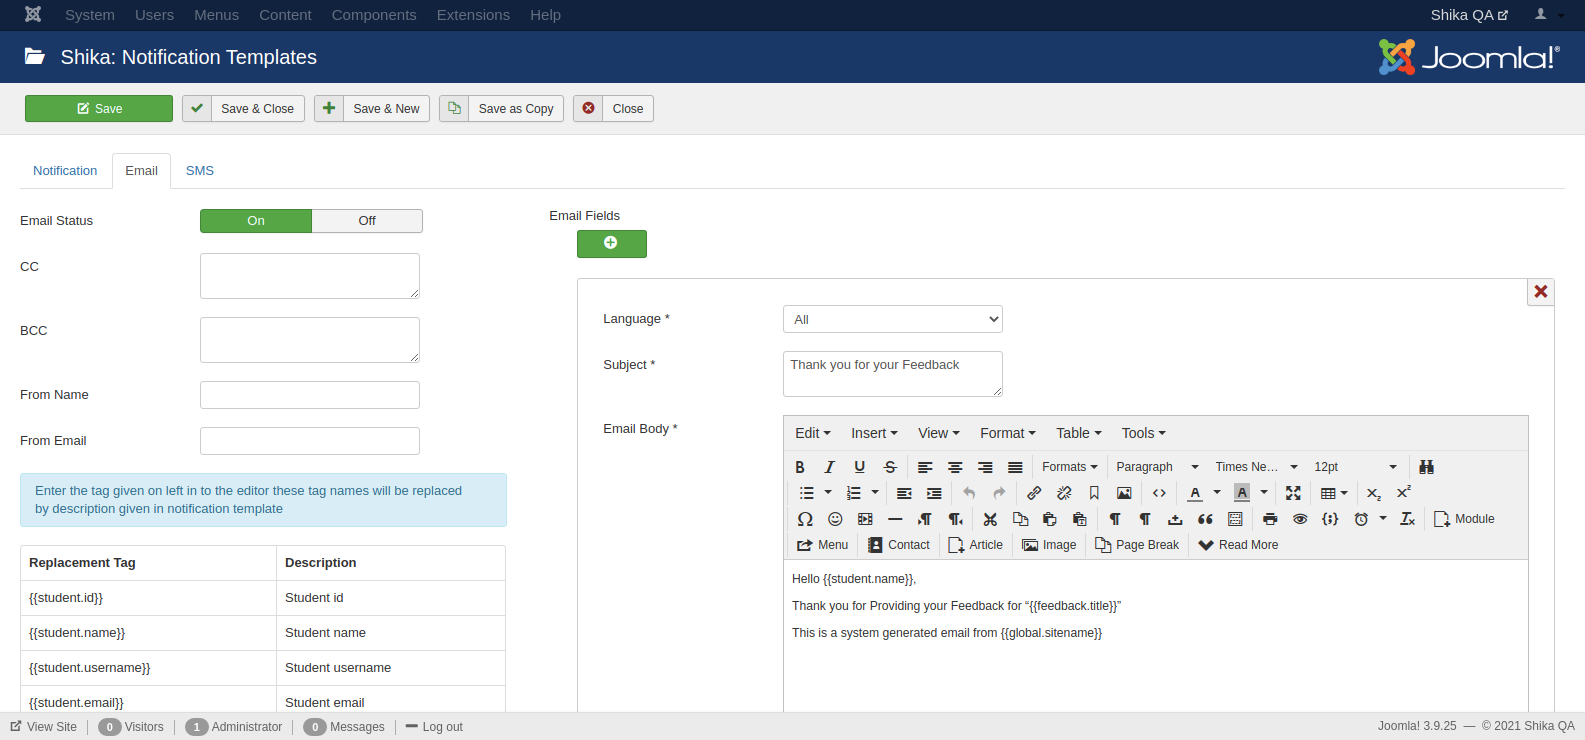This screenshot has width=1585, height=740.
Task: Open the Paragraph format dropdown
Action: [1157, 467]
